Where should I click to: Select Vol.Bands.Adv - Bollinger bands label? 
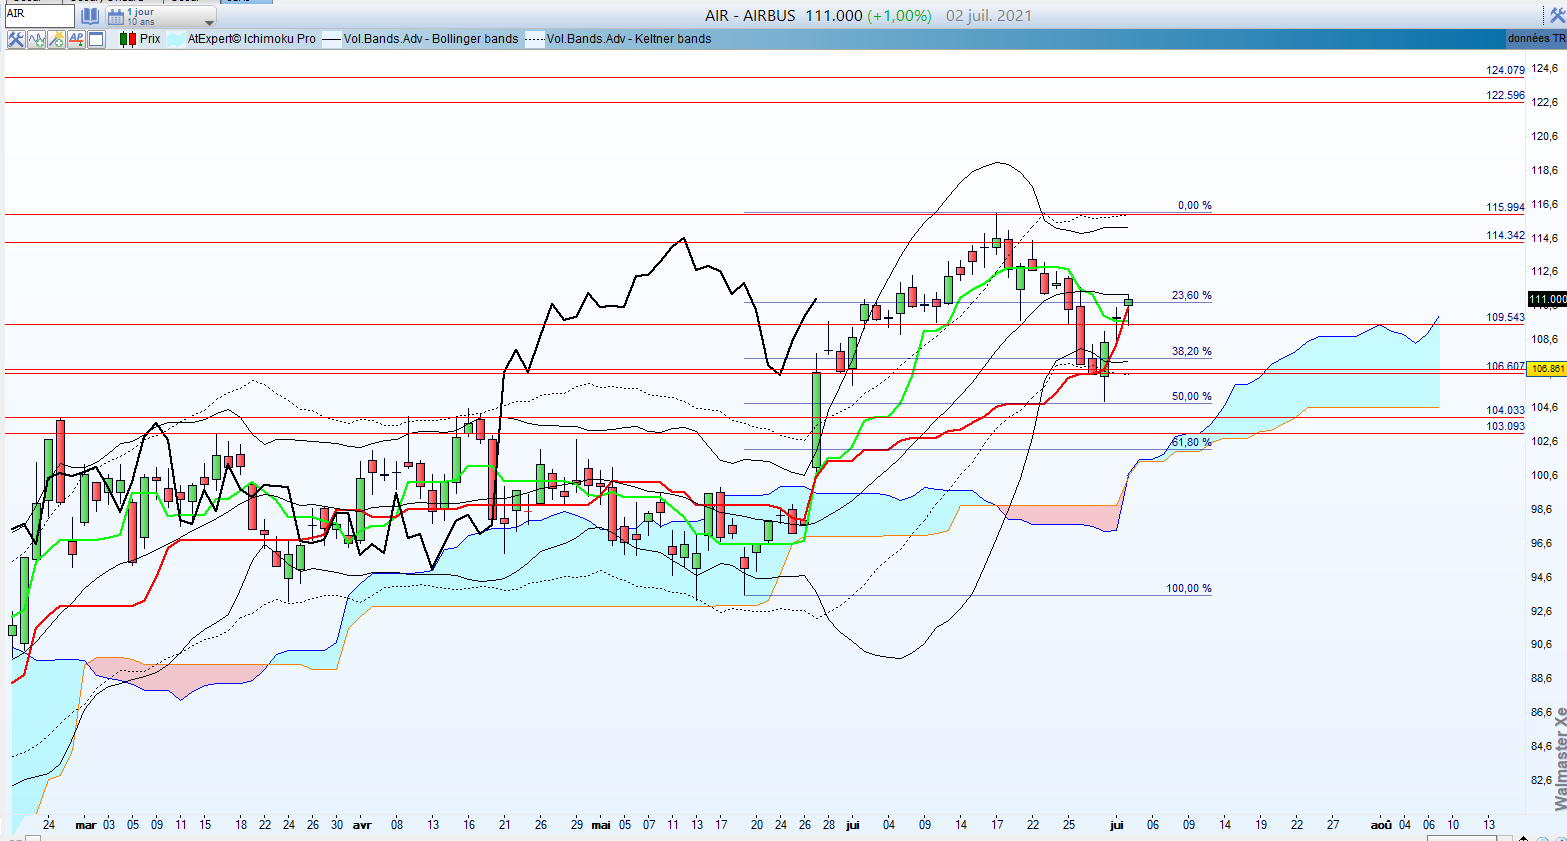(x=431, y=39)
